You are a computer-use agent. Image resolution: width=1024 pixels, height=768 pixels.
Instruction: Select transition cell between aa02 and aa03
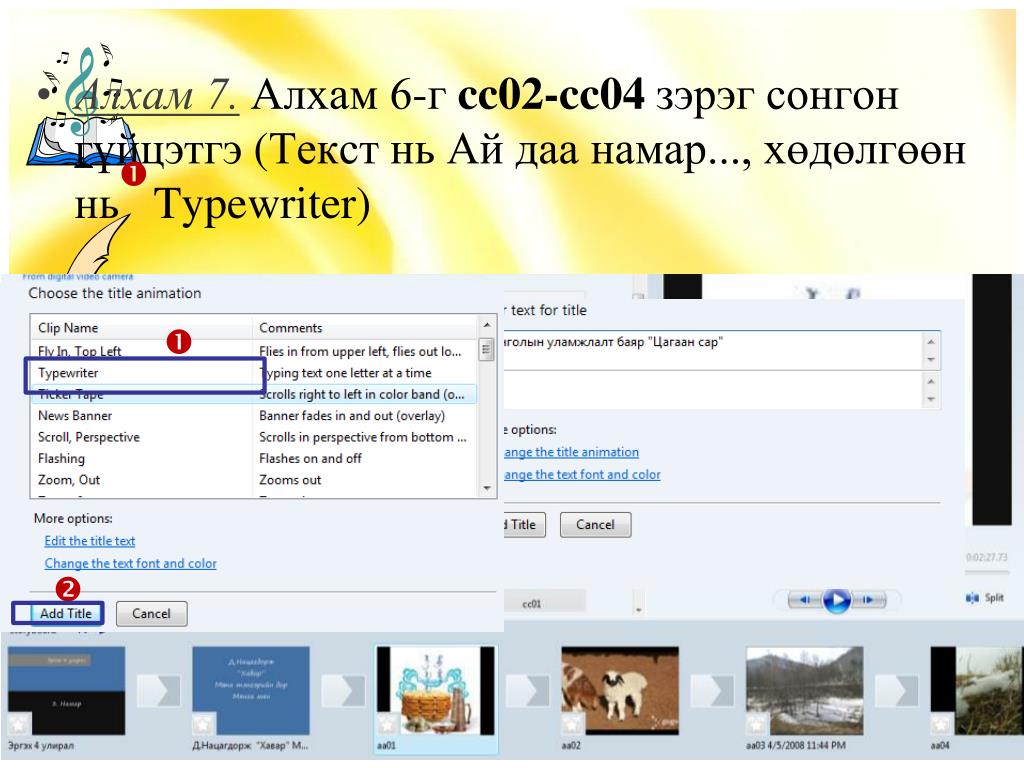712,691
